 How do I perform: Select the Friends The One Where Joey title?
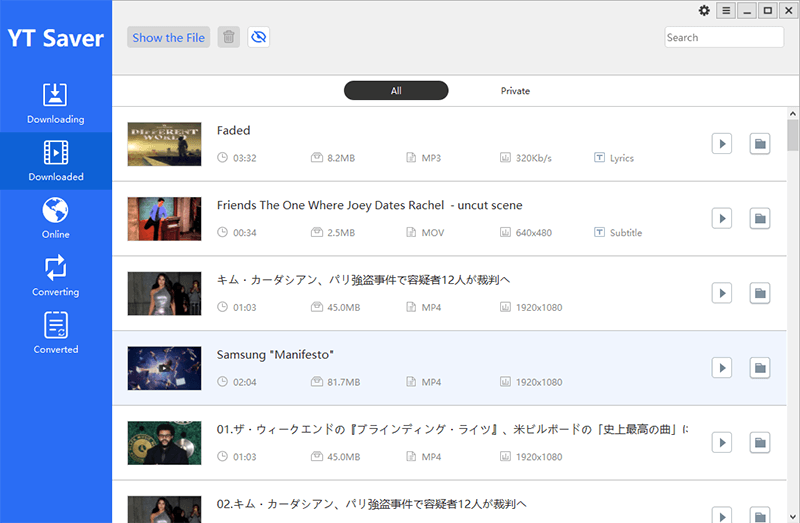(x=369, y=205)
